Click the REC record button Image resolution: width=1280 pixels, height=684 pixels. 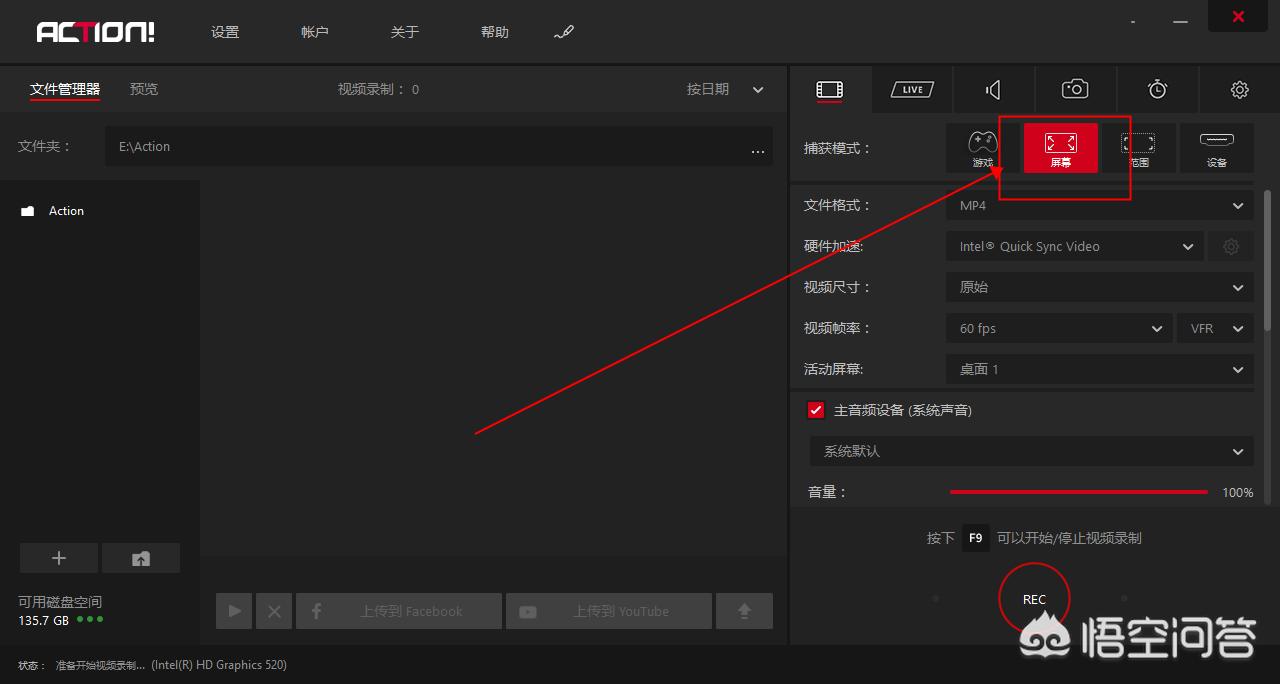(1034, 599)
